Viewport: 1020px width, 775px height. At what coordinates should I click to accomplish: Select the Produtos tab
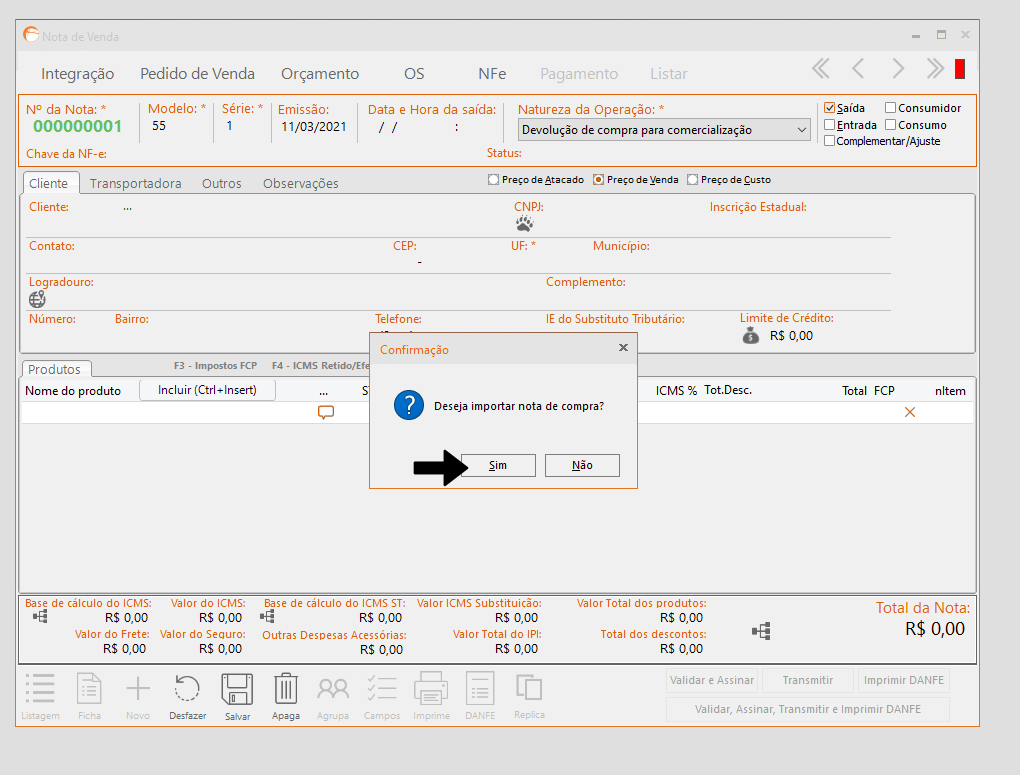pos(55,369)
